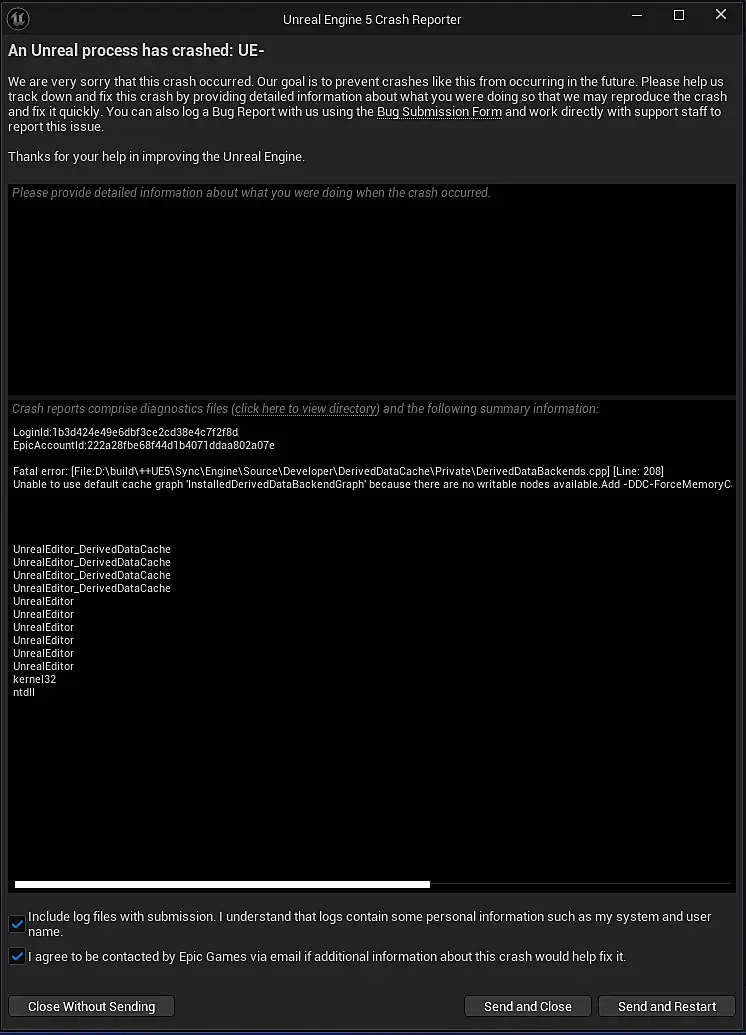This screenshot has width=746, height=1035.
Task: Click the empty scrollbar track right of the thumb
Action: (x=581, y=884)
